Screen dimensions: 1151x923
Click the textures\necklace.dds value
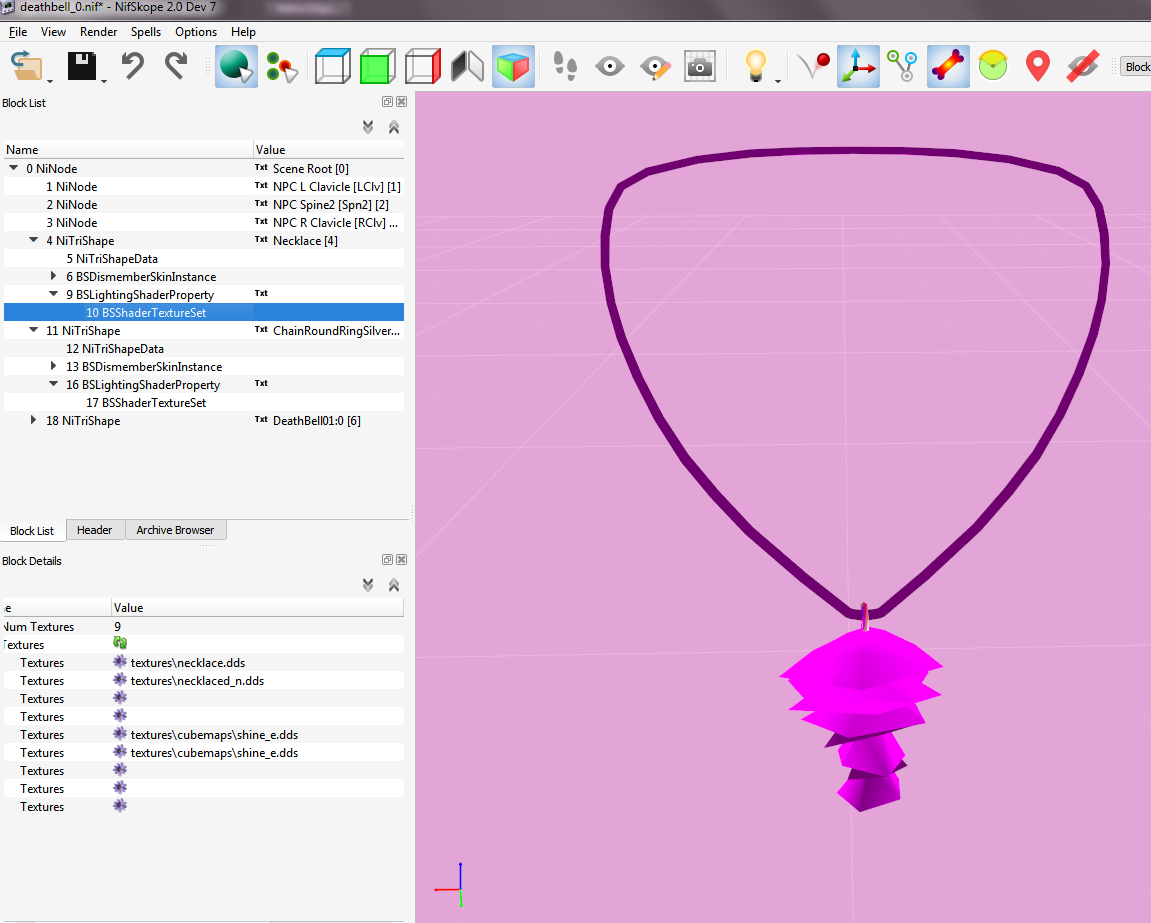click(x=188, y=662)
